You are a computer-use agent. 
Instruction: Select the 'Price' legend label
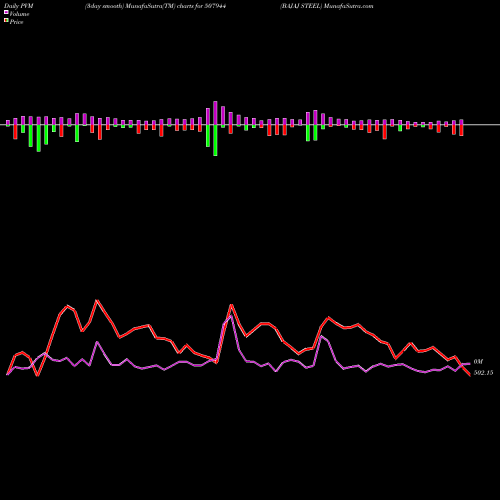click(x=16, y=22)
